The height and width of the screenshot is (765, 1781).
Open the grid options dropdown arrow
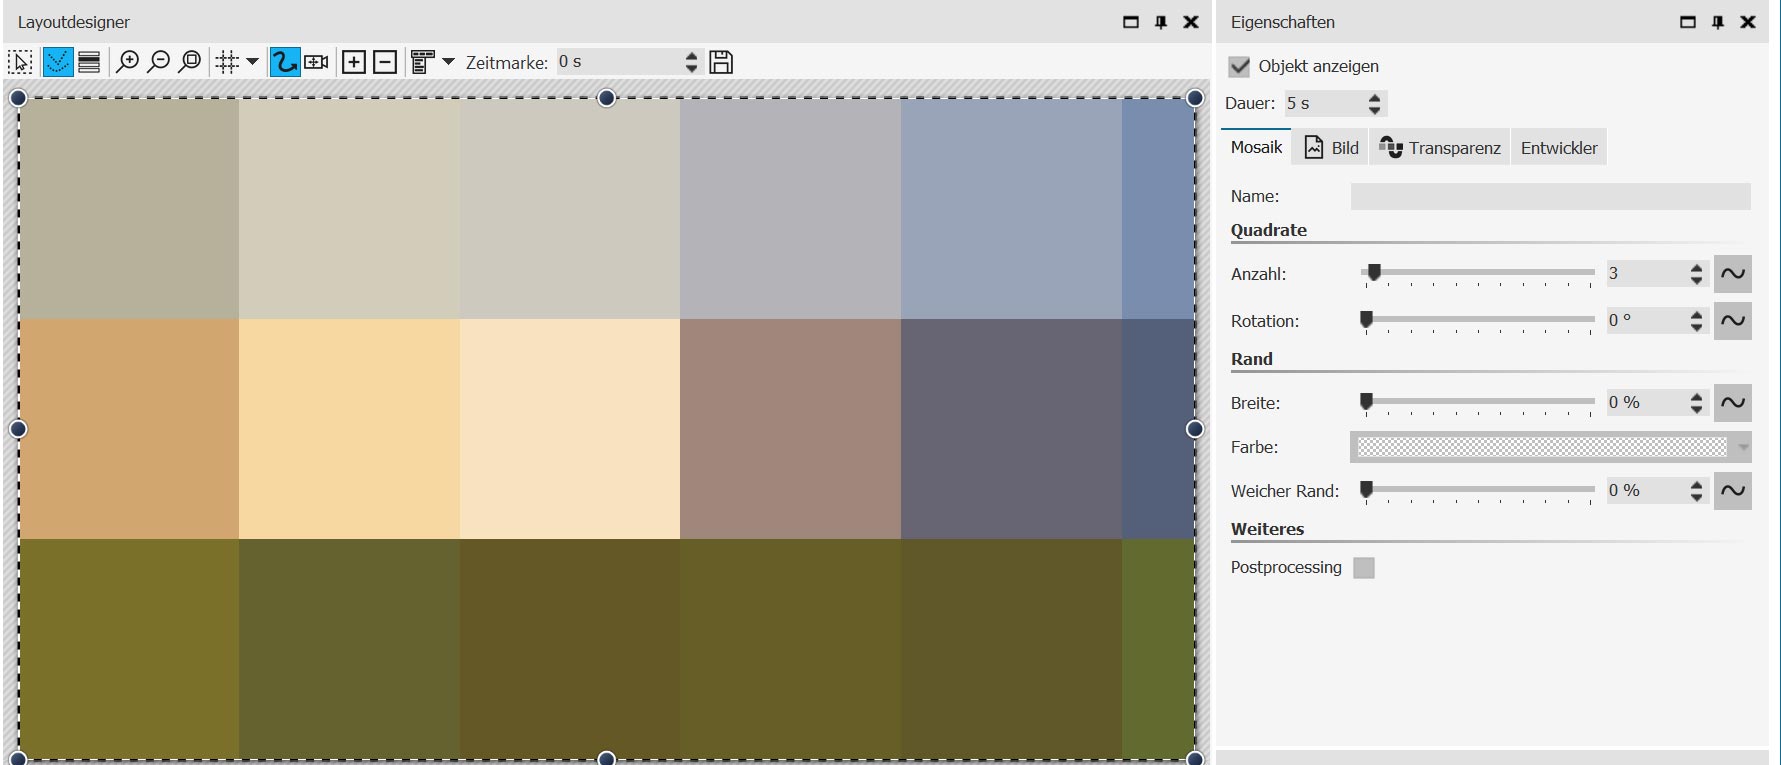[253, 62]
